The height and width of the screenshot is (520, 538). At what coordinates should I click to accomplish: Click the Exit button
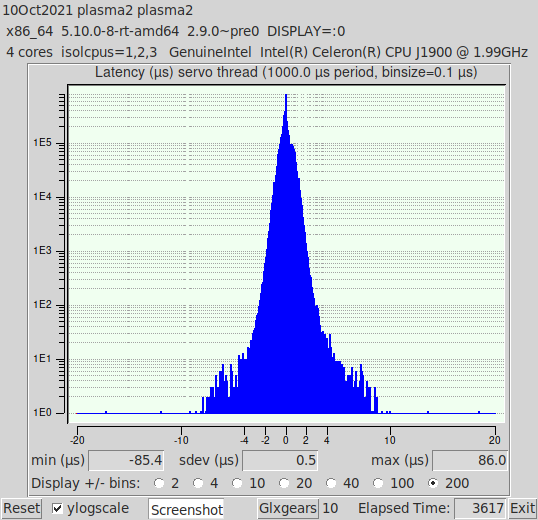[x=522, y=508]
